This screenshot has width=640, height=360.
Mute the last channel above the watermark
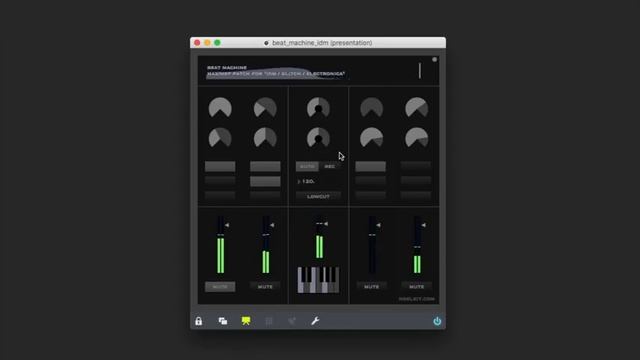416,287
